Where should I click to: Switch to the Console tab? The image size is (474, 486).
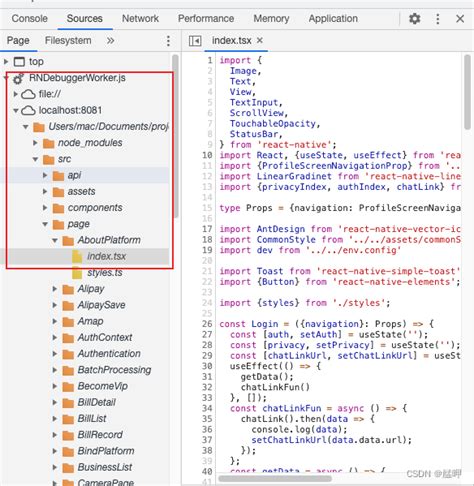click(29, 18)
